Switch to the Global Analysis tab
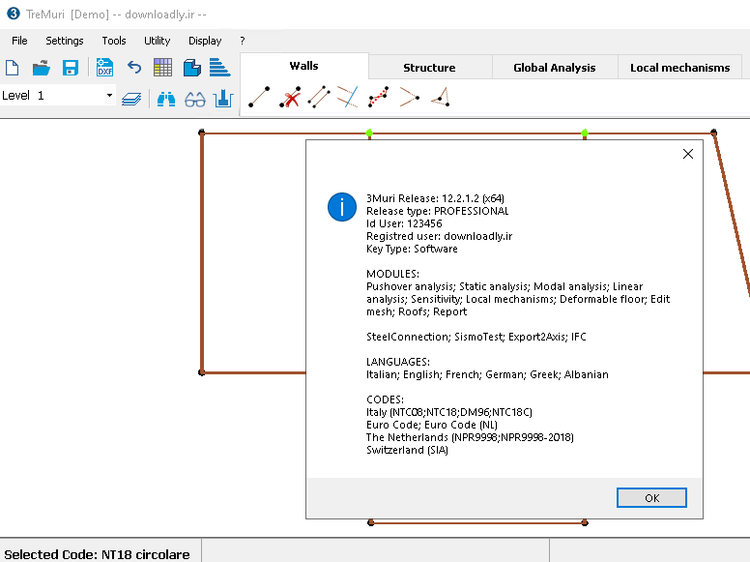The width and height of the screenshot is (750, 562). click(555, 67)
